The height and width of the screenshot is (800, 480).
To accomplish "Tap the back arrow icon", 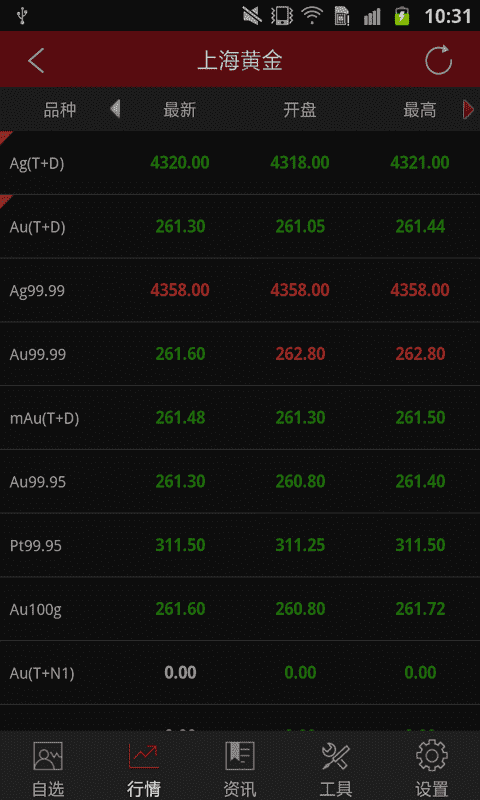I will coord(36,61).
